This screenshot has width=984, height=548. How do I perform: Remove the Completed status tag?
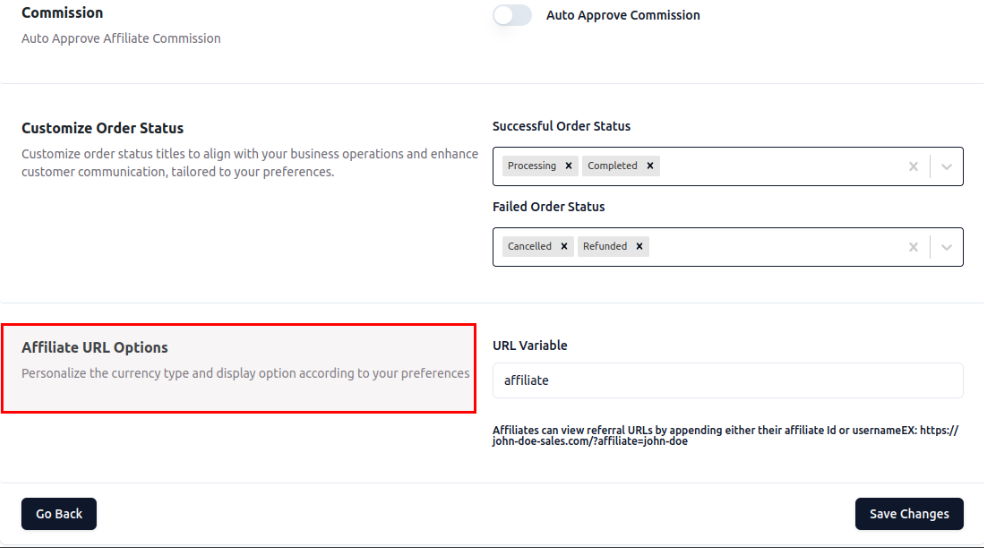tap(650, 166)
